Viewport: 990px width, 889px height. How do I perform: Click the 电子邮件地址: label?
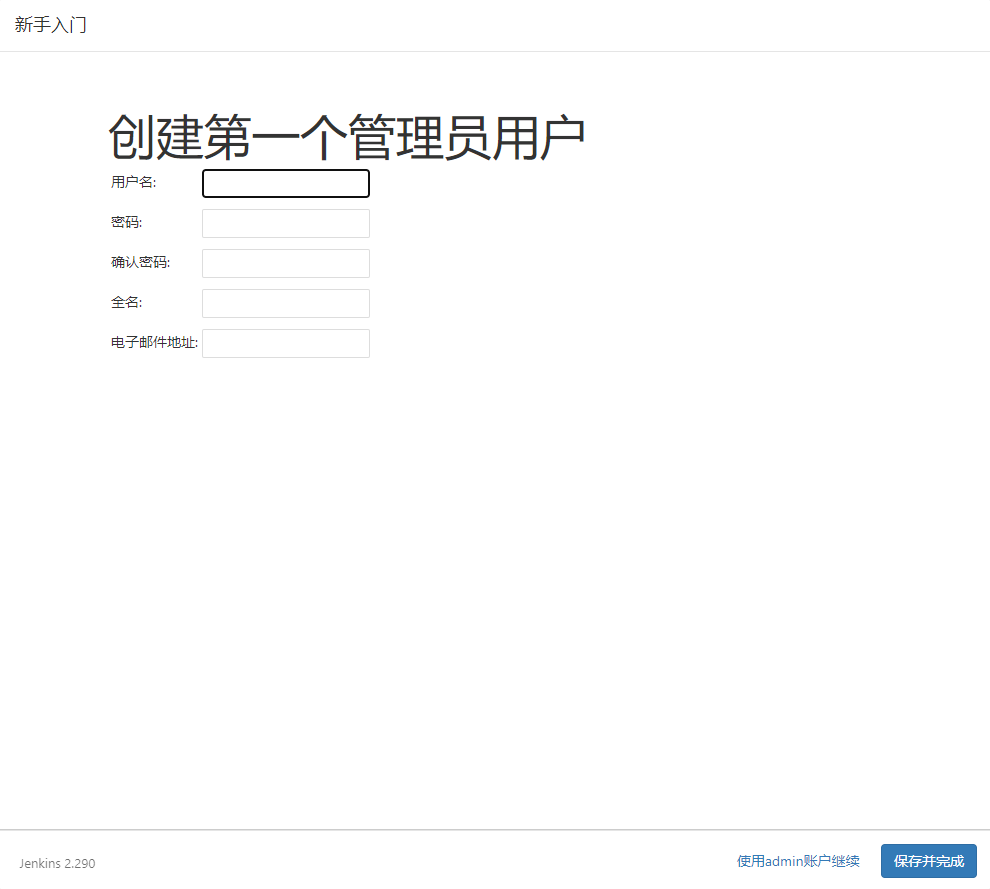(x=154, y=342)
